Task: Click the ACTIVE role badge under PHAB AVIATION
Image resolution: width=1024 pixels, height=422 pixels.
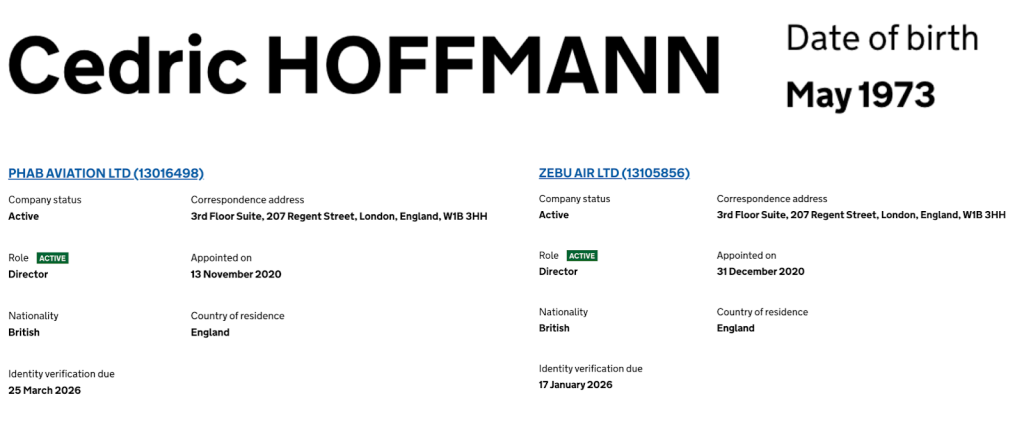Action: click(x=53, y=258)
